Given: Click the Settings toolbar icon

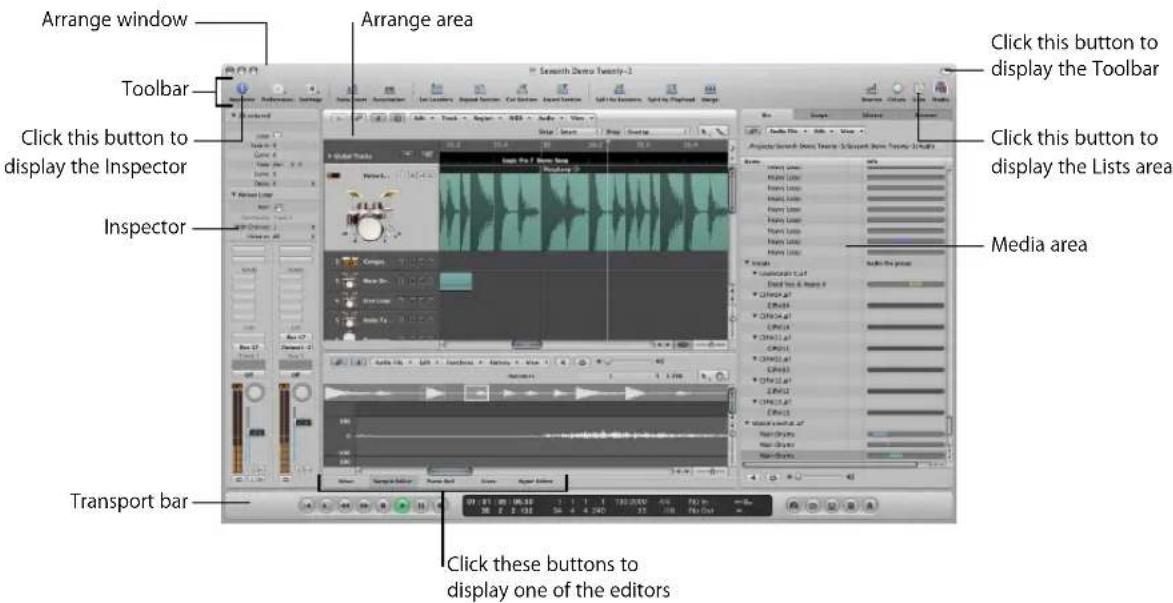Looking at the screenshot, I should tap(311, 91).
